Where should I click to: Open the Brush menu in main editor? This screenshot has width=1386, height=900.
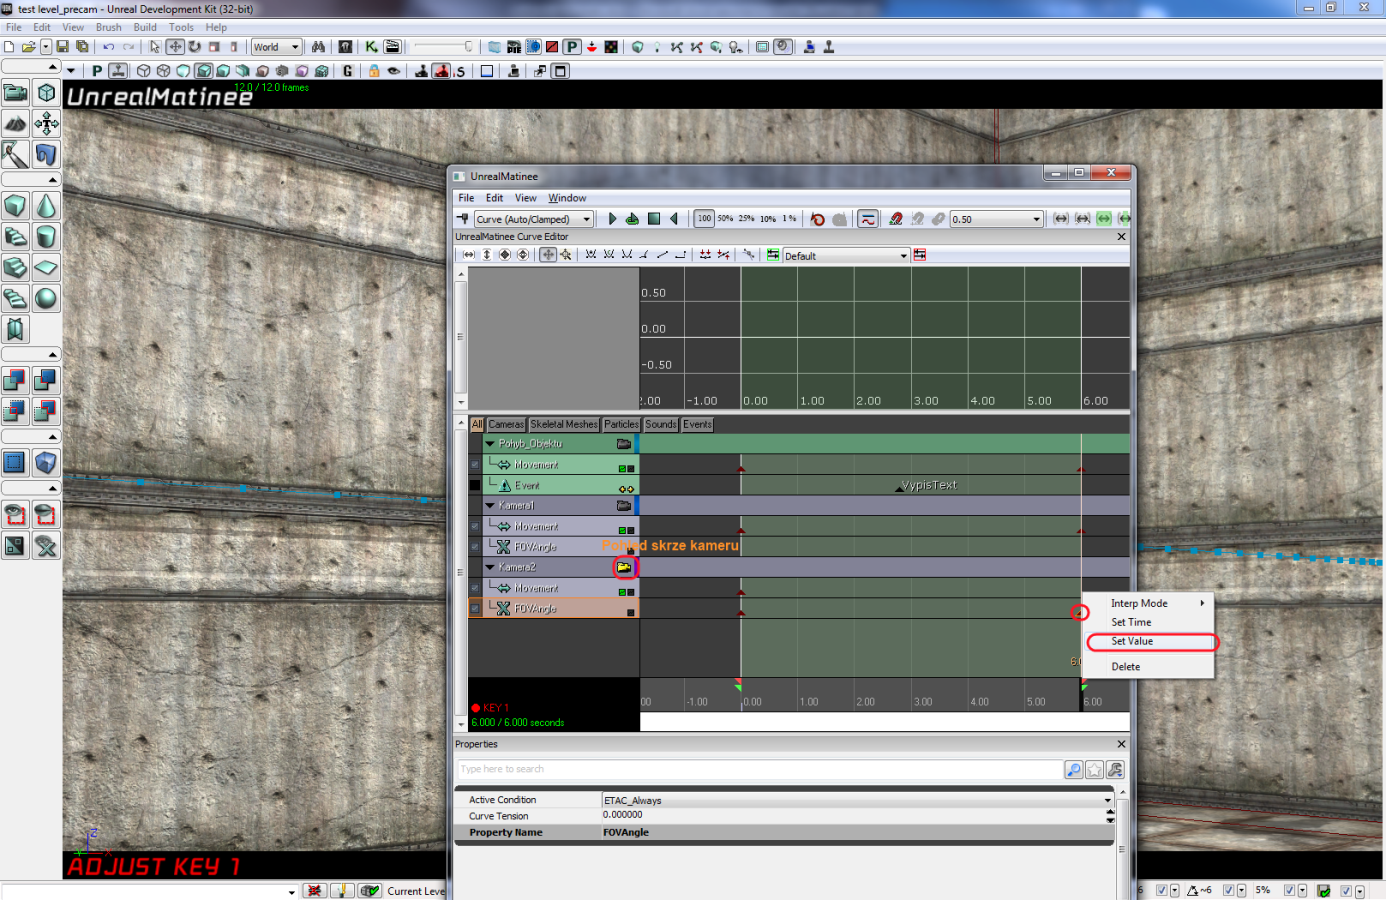108,27
